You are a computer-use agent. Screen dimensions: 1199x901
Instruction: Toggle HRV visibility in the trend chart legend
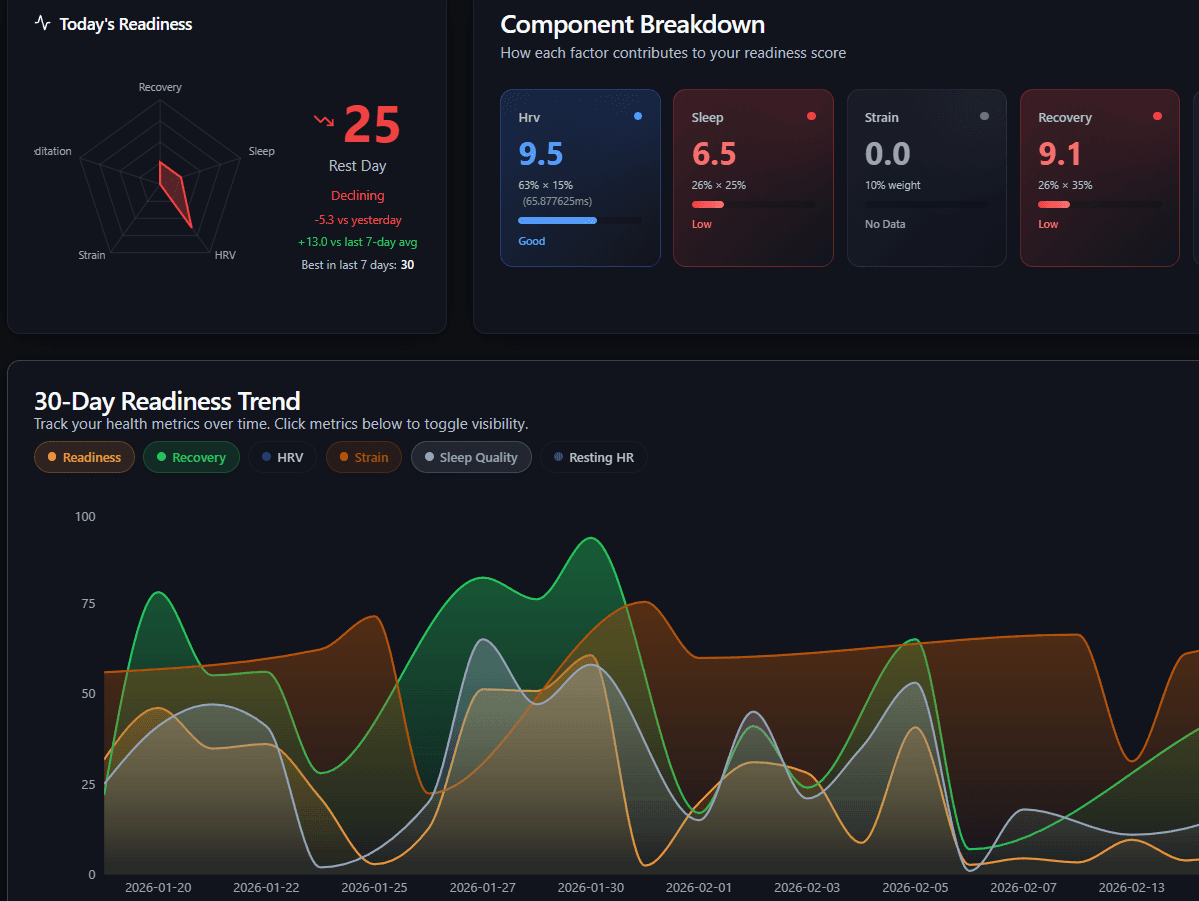pyautogui.click(x=283, y=457)
